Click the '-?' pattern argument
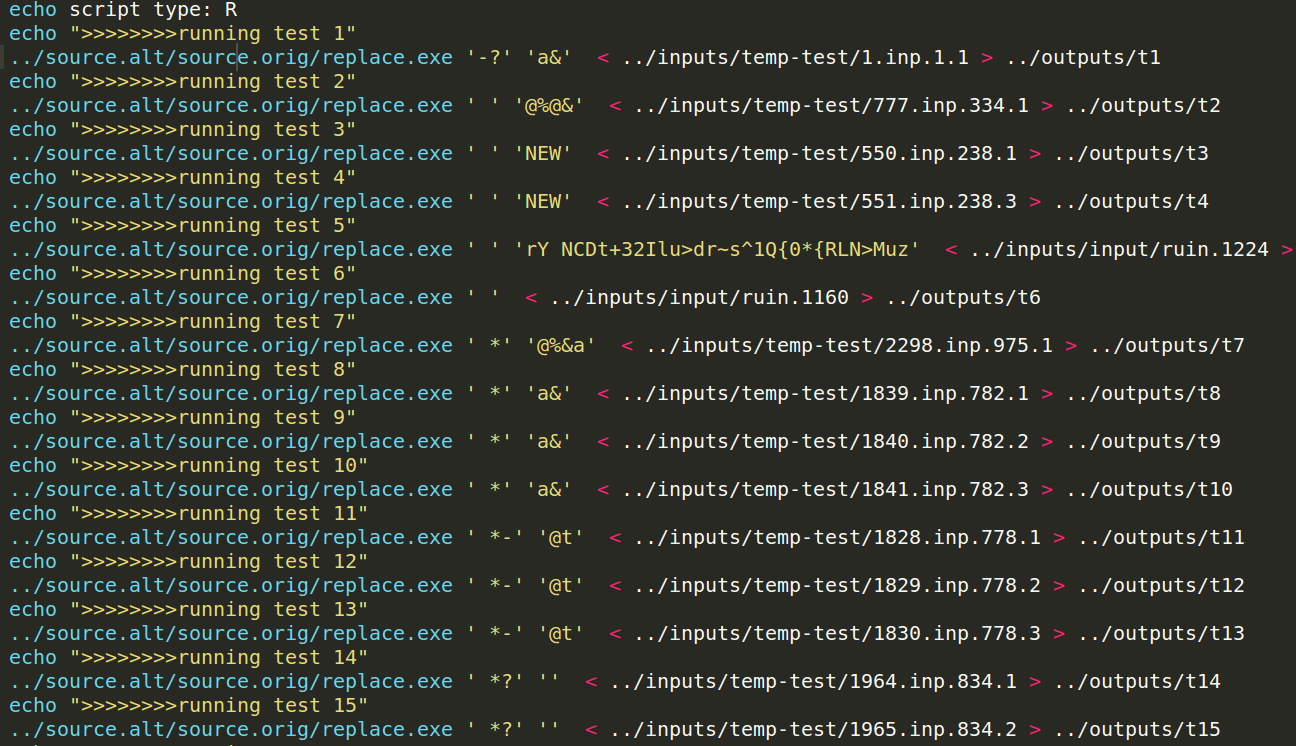 pos(489,57)
